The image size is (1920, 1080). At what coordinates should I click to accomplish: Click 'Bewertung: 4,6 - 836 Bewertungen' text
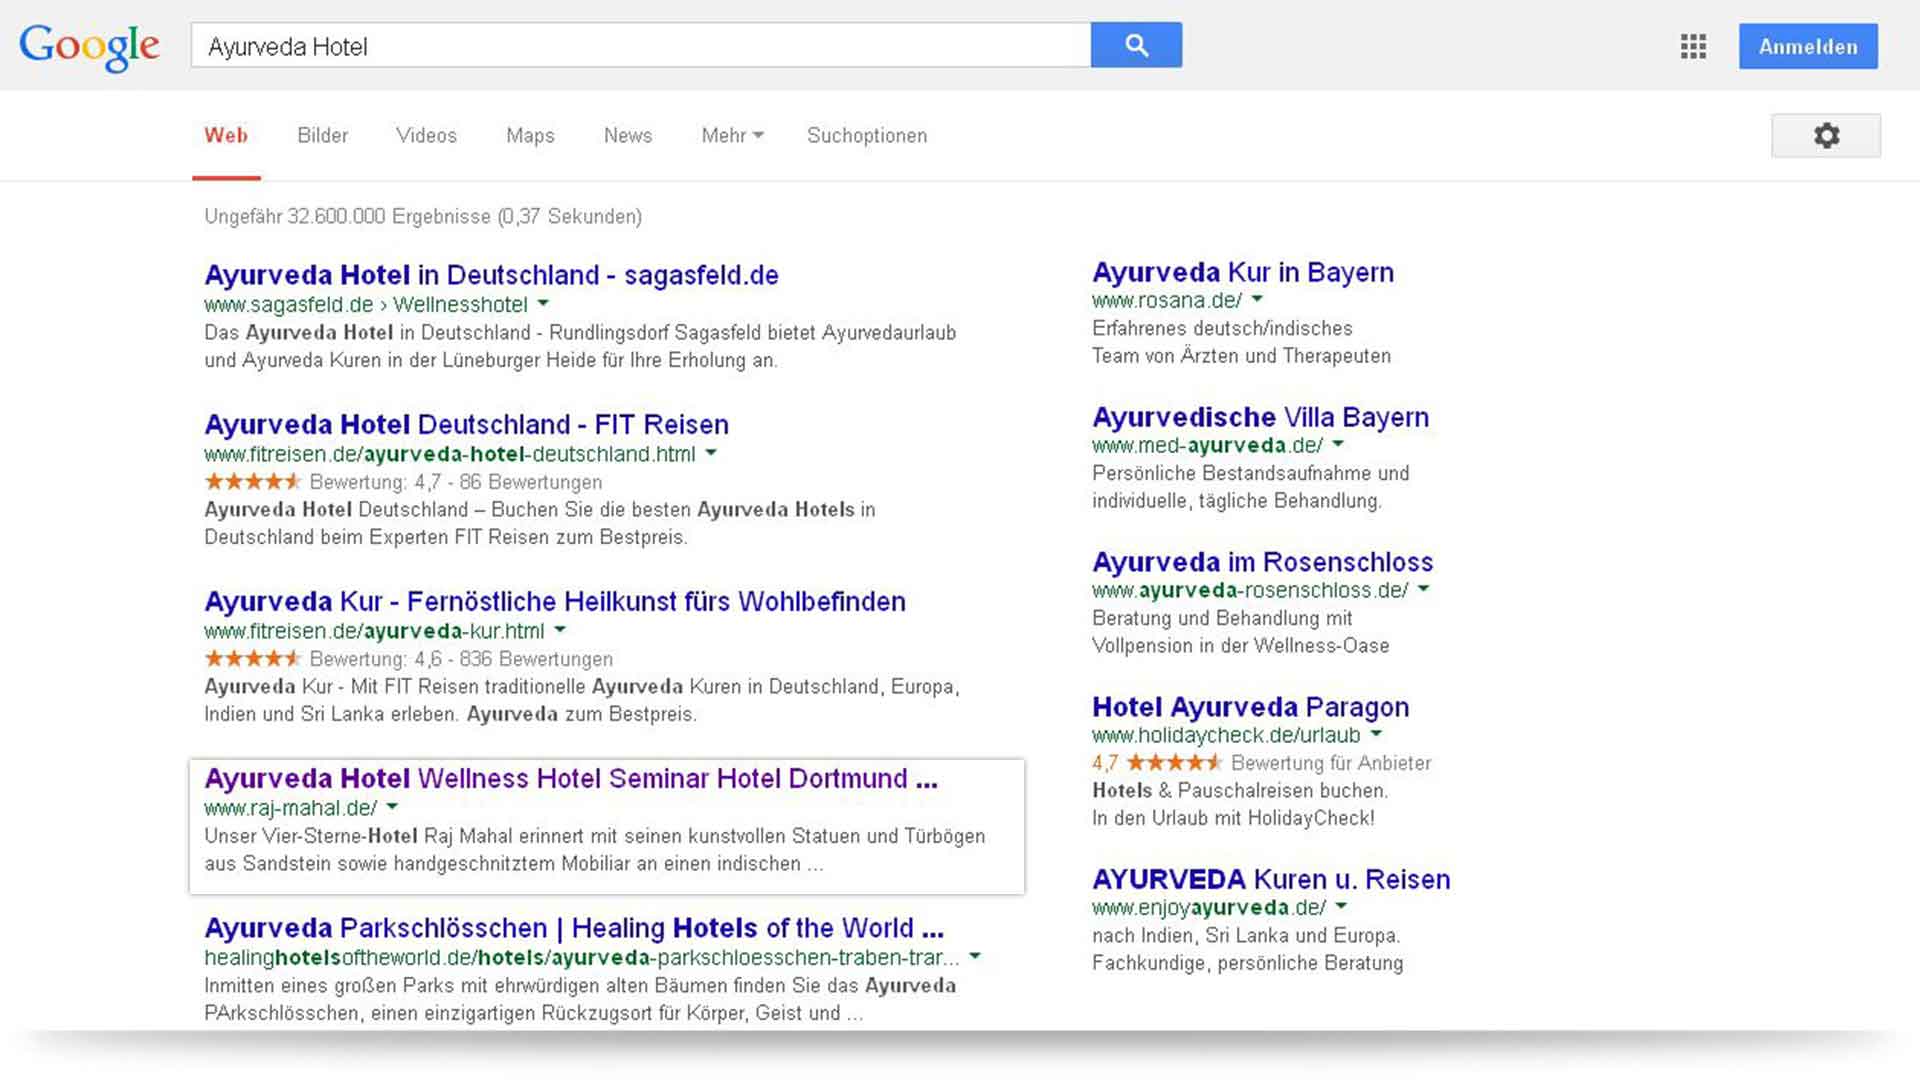point(461,659)
